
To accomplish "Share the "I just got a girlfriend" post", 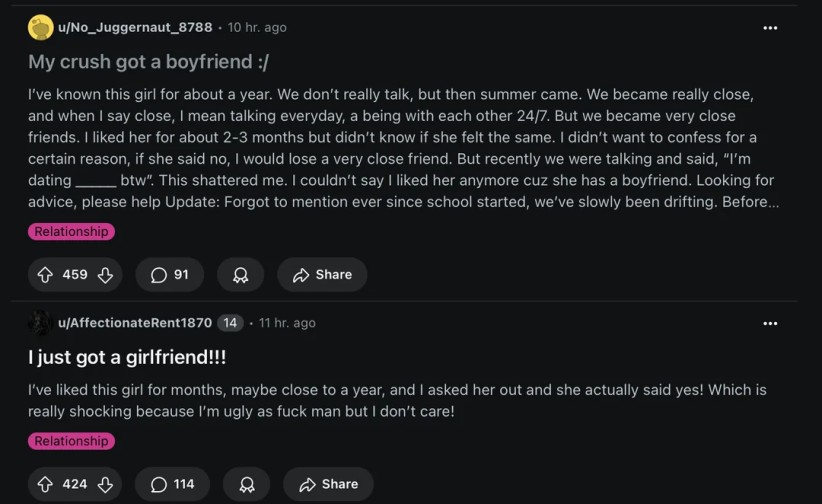I will [328, 484].
